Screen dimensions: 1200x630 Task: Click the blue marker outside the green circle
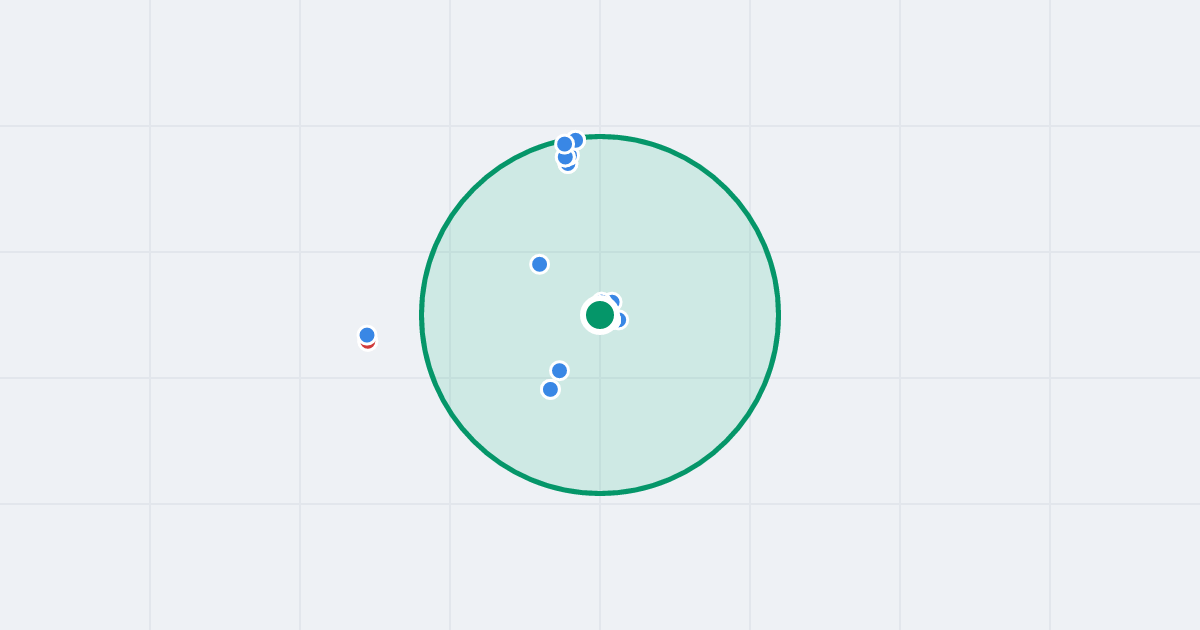click(367, 335)
